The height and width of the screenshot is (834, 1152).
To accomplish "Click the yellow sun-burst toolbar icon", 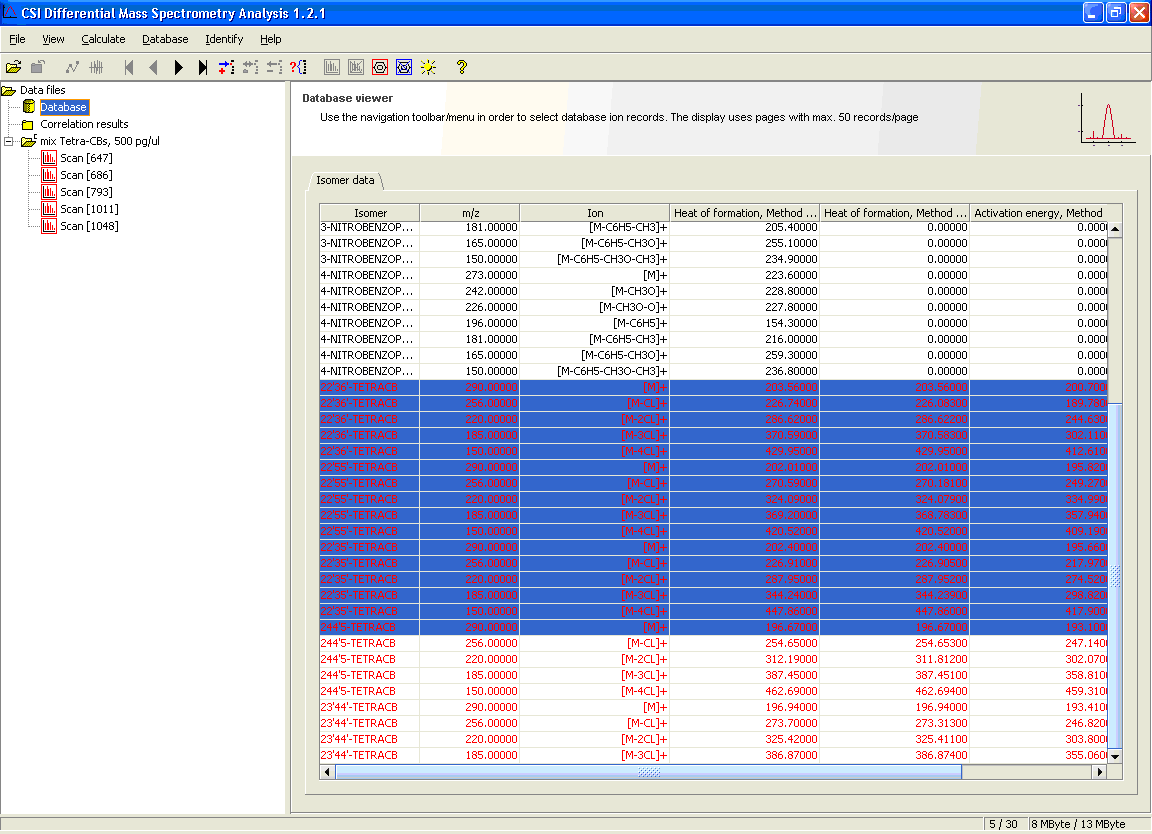I will [428, 67].
